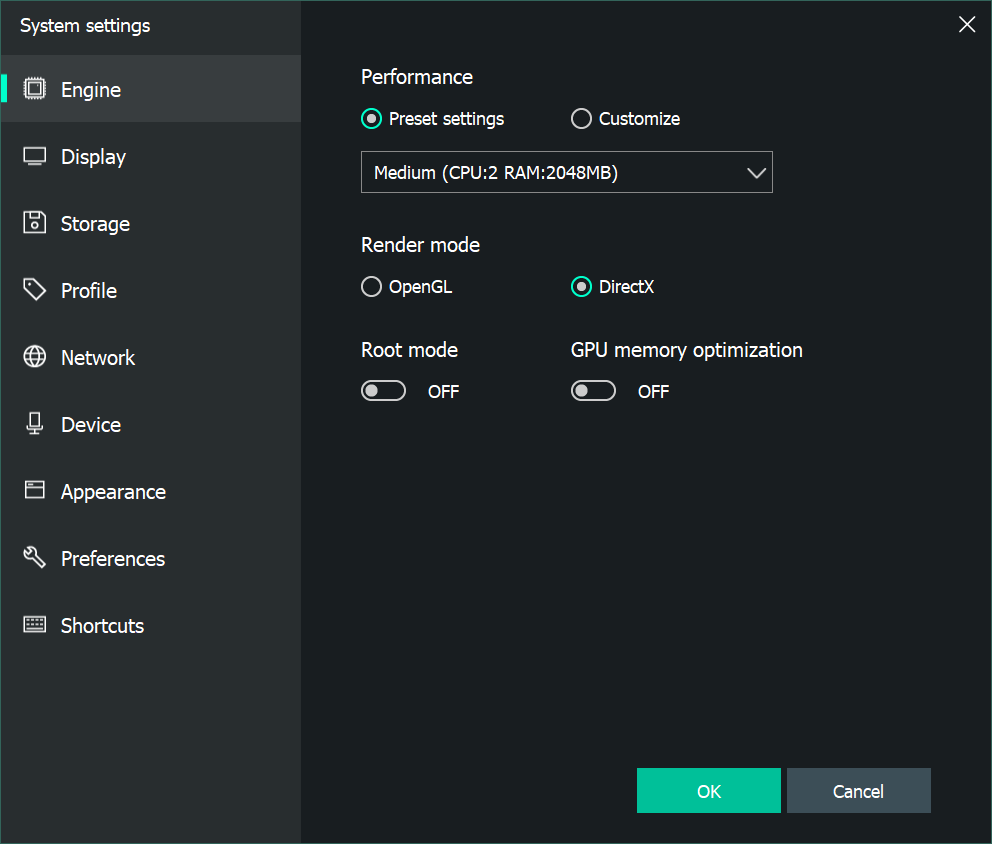Click the Appearance window icon
The width and height of the screenshot is (992, 844).
pos(35,490)
